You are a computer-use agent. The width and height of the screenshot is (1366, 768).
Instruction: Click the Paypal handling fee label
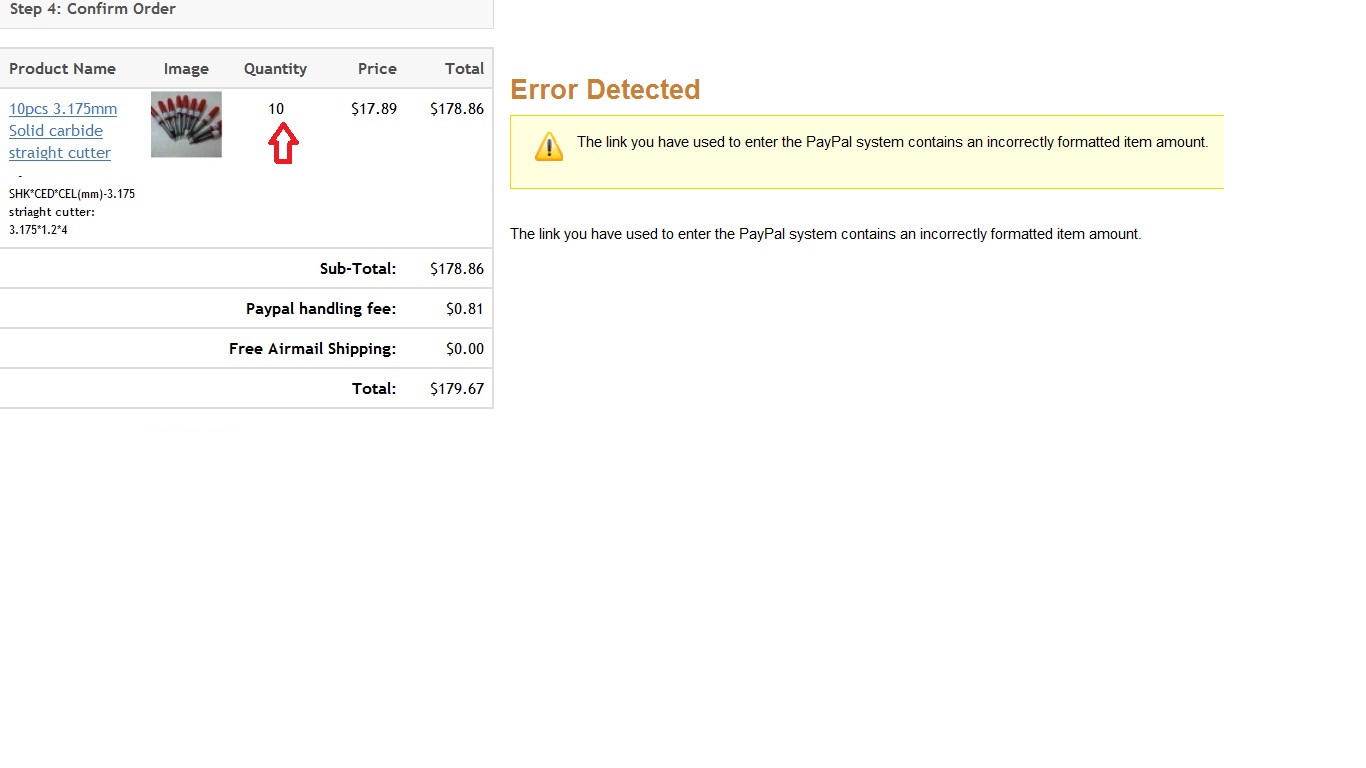(321, 309)
